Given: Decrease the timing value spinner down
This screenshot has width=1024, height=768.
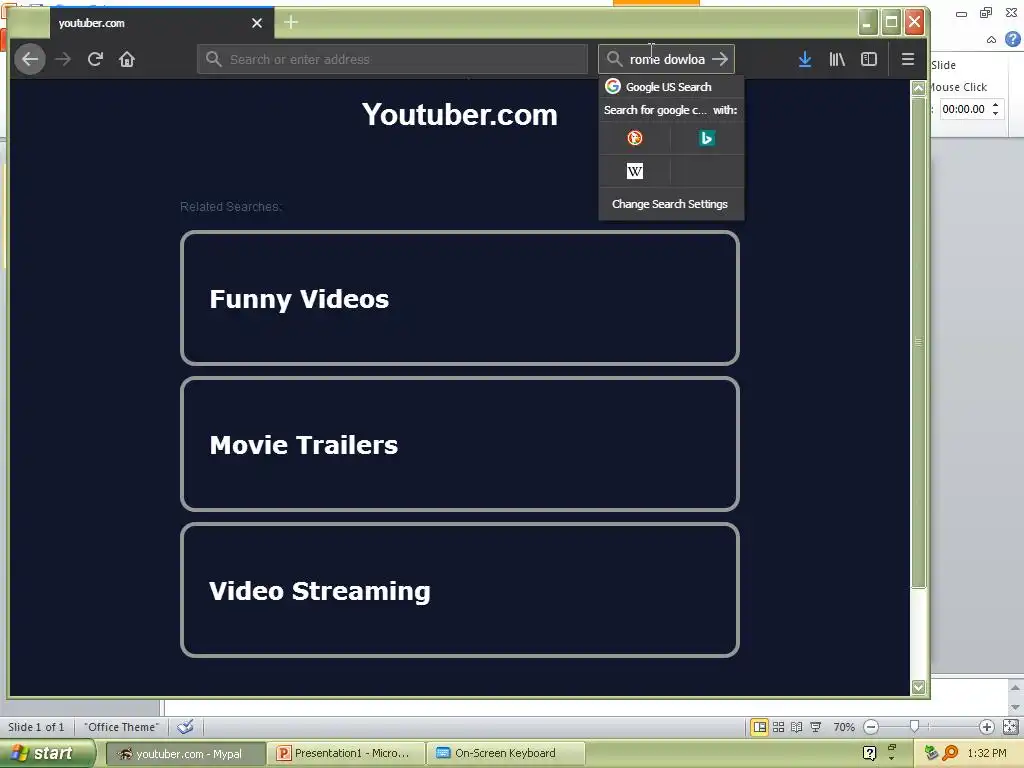Looking at the screenshot, I should click(x=995, y=114).
